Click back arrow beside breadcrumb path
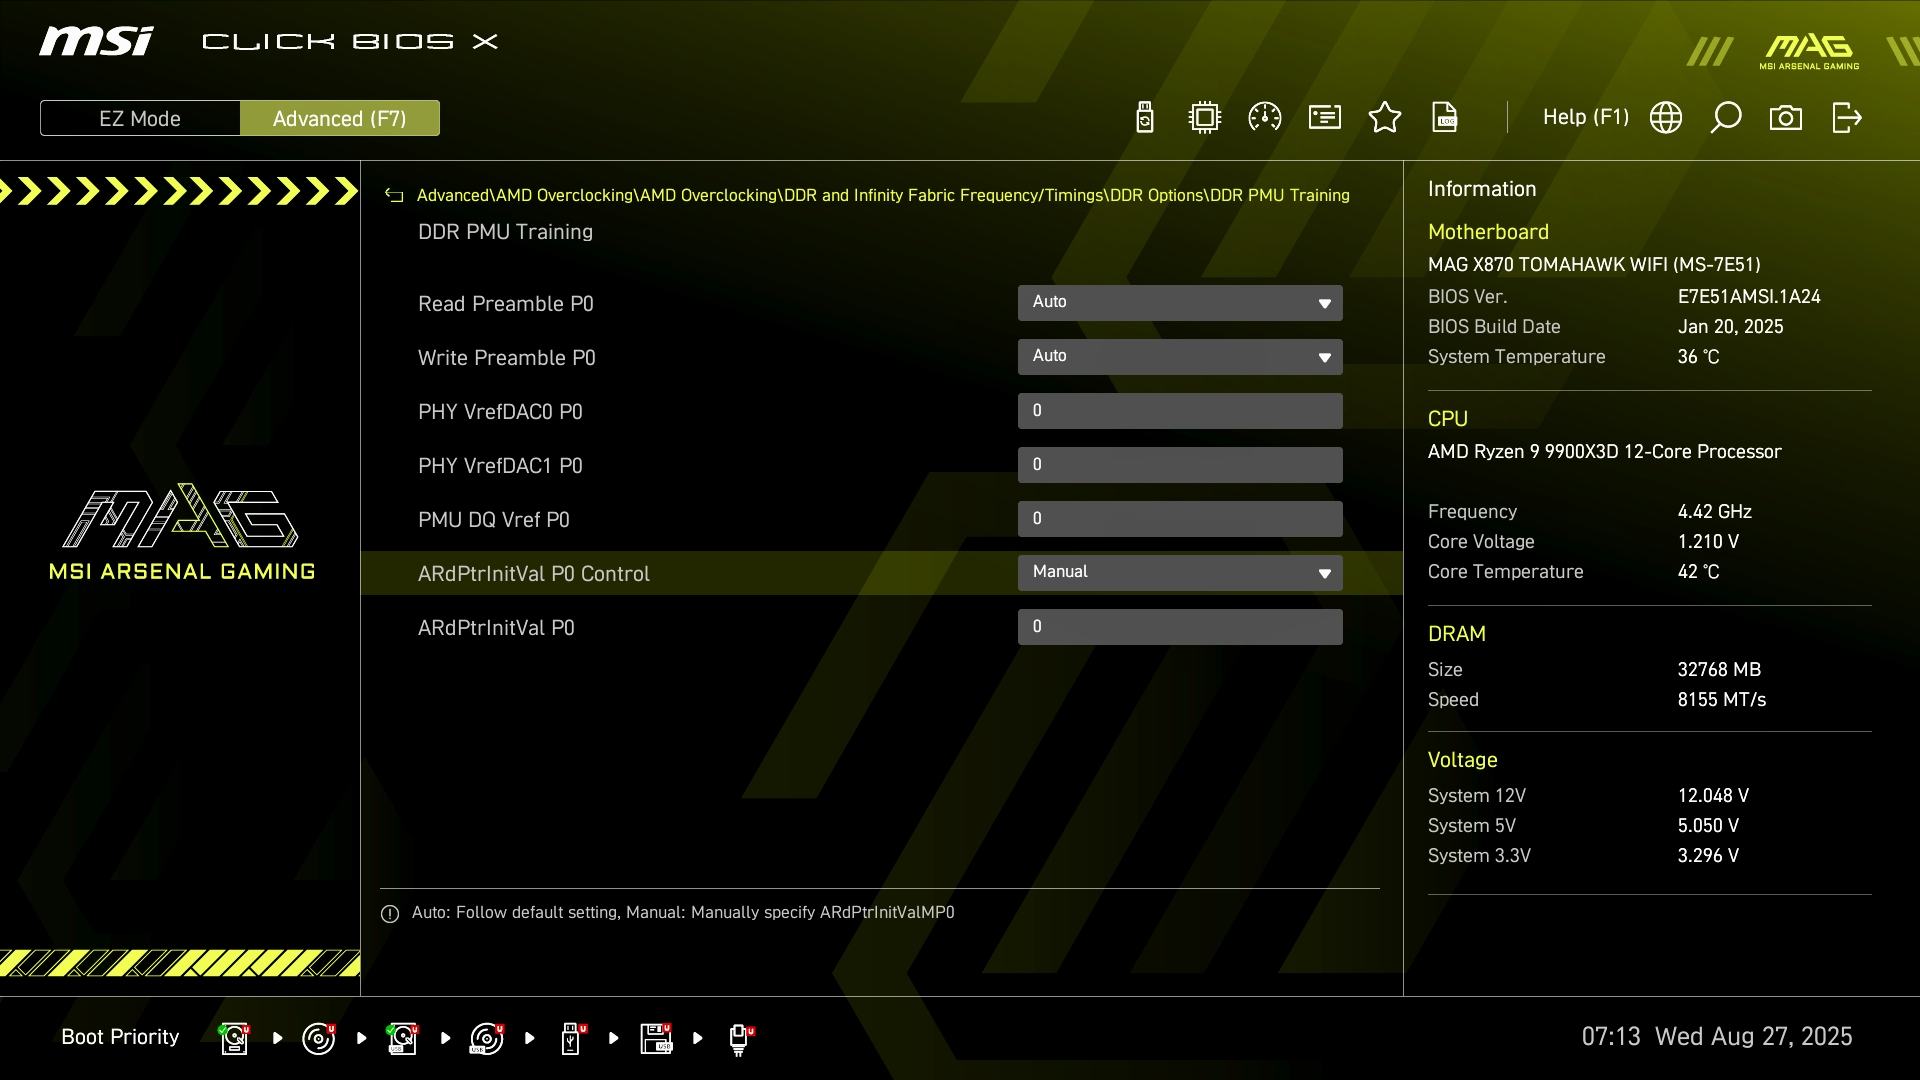The width and height of the screenshot is (1920, 1080). (394, 196)
